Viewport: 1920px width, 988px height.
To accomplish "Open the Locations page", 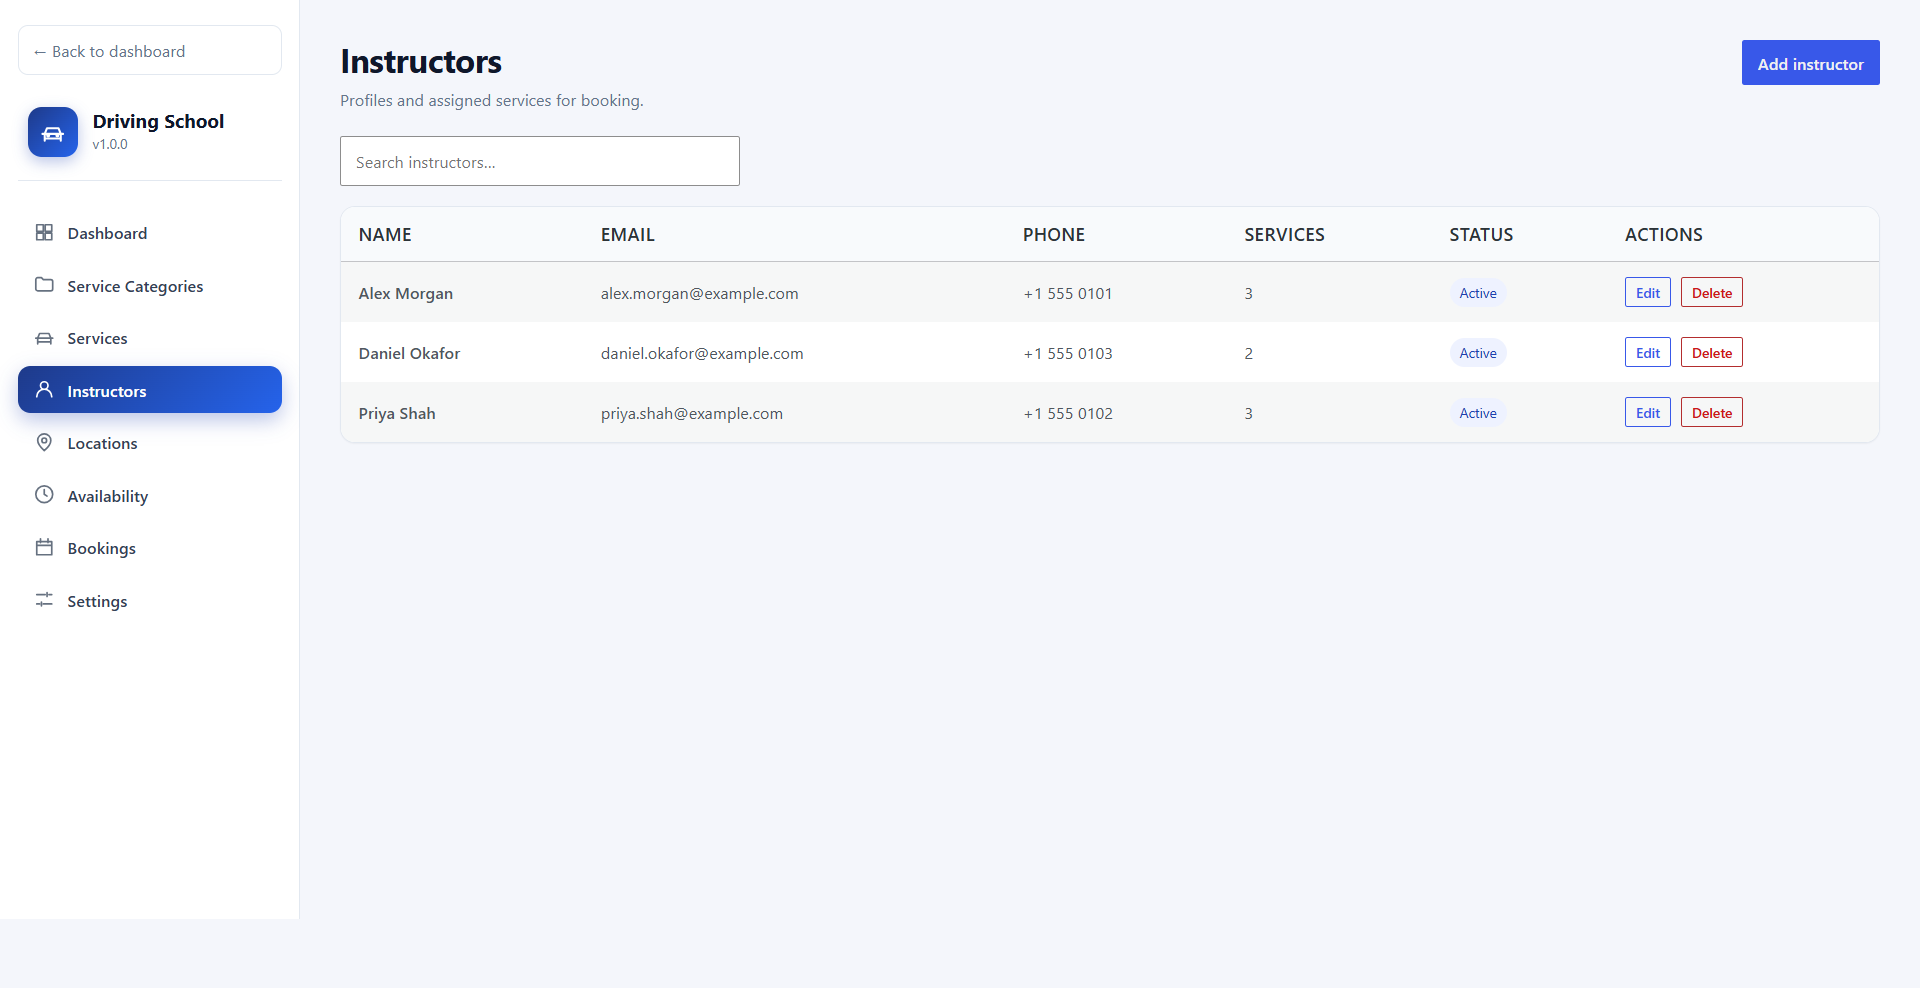I will coord(150,443).
